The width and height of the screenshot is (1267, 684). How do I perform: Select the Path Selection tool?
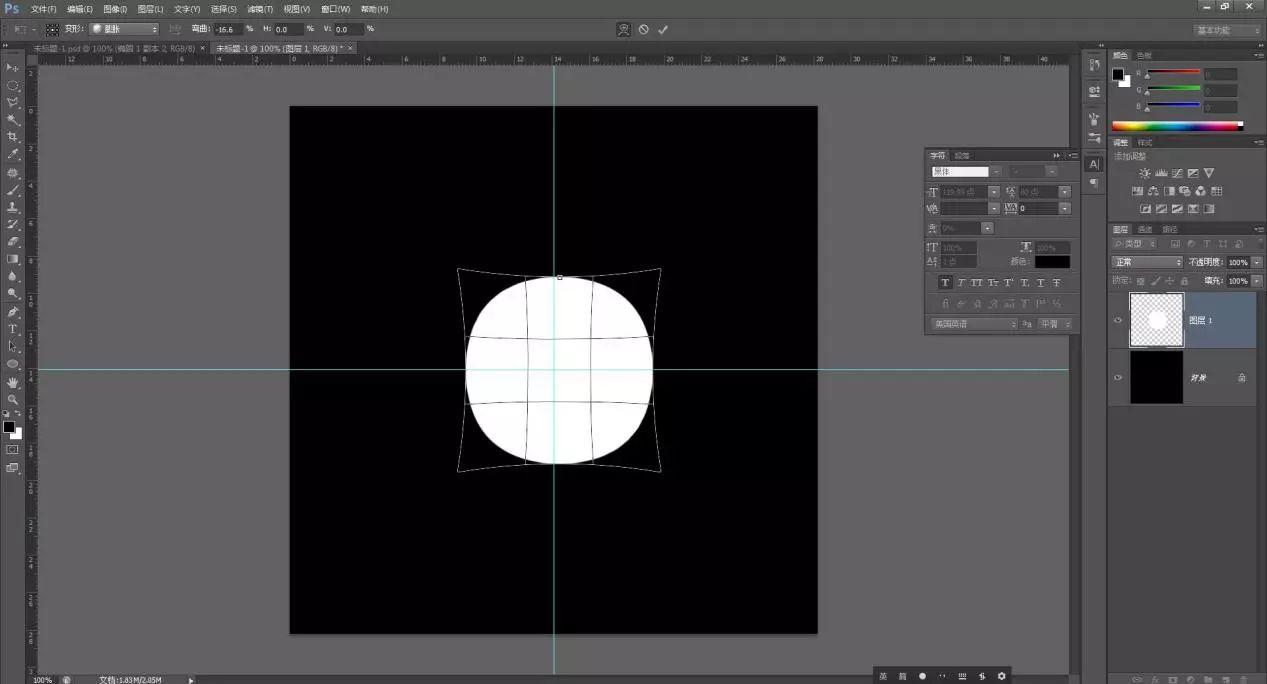13,346
